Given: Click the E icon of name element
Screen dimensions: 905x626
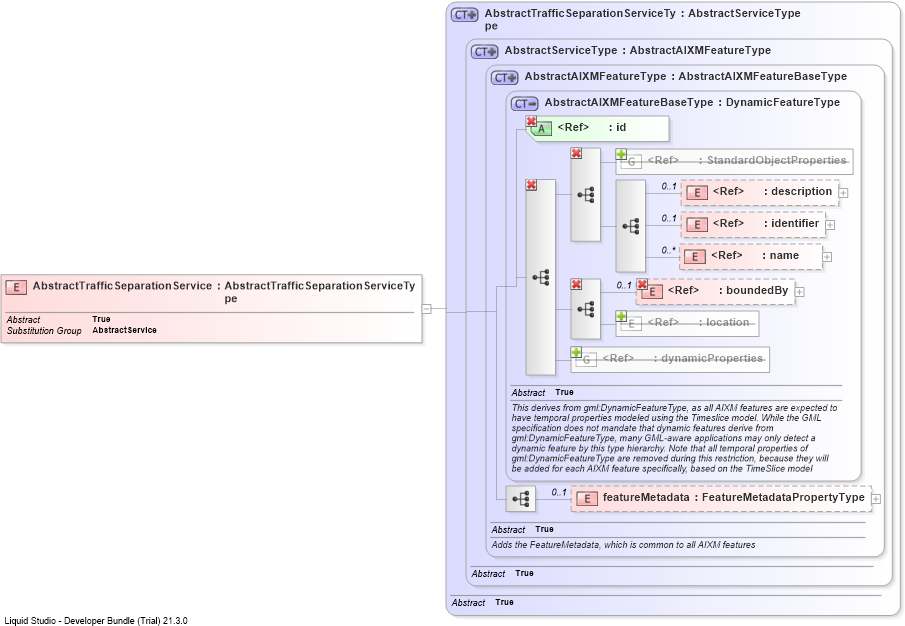Looking at the screenshot, I should click(x=695, y=257).
